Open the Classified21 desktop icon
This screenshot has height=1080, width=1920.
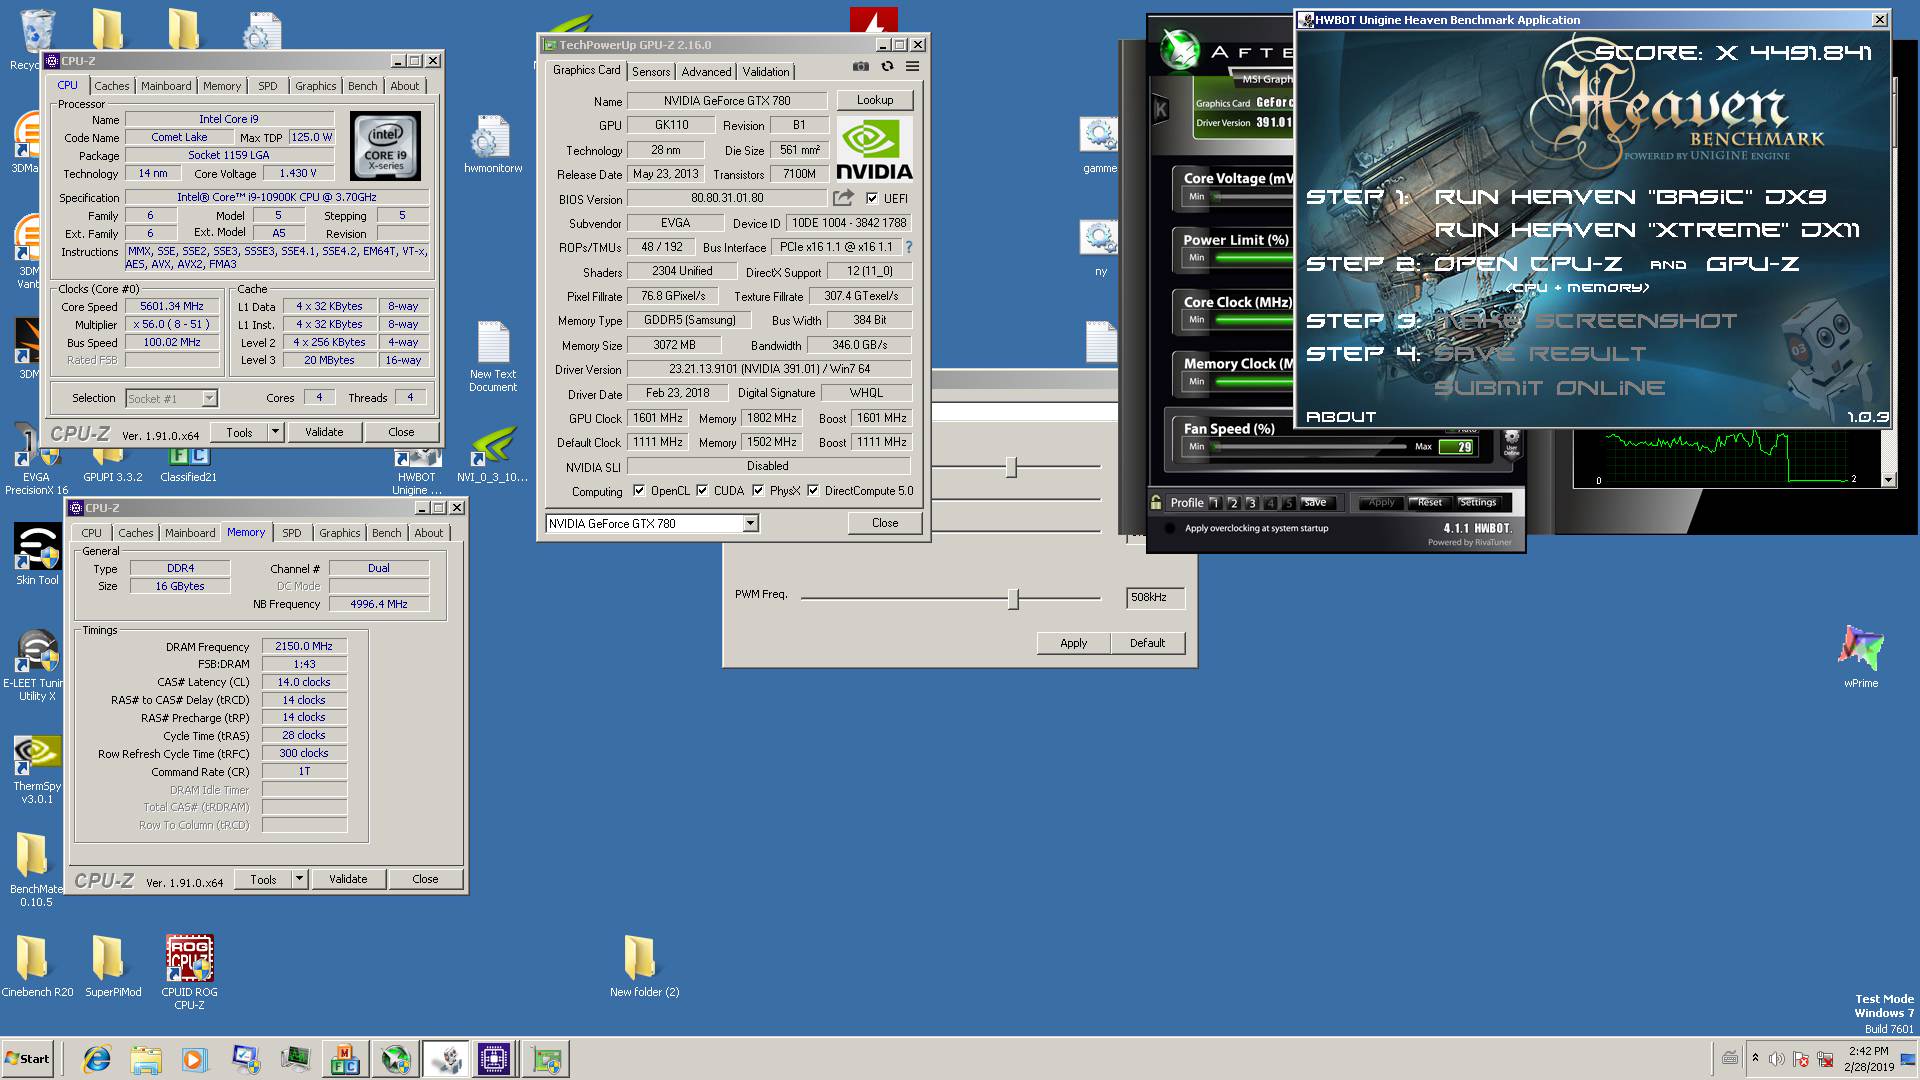click(x=189, y=464)
